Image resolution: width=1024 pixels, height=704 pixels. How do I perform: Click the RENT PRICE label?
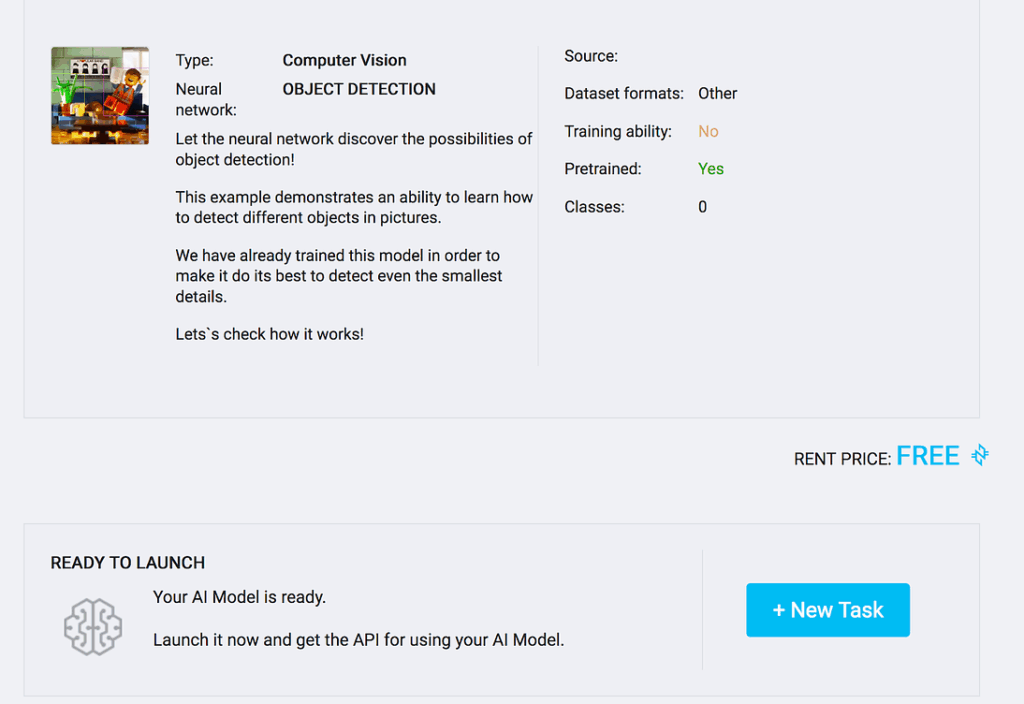(x=842, y=459)
